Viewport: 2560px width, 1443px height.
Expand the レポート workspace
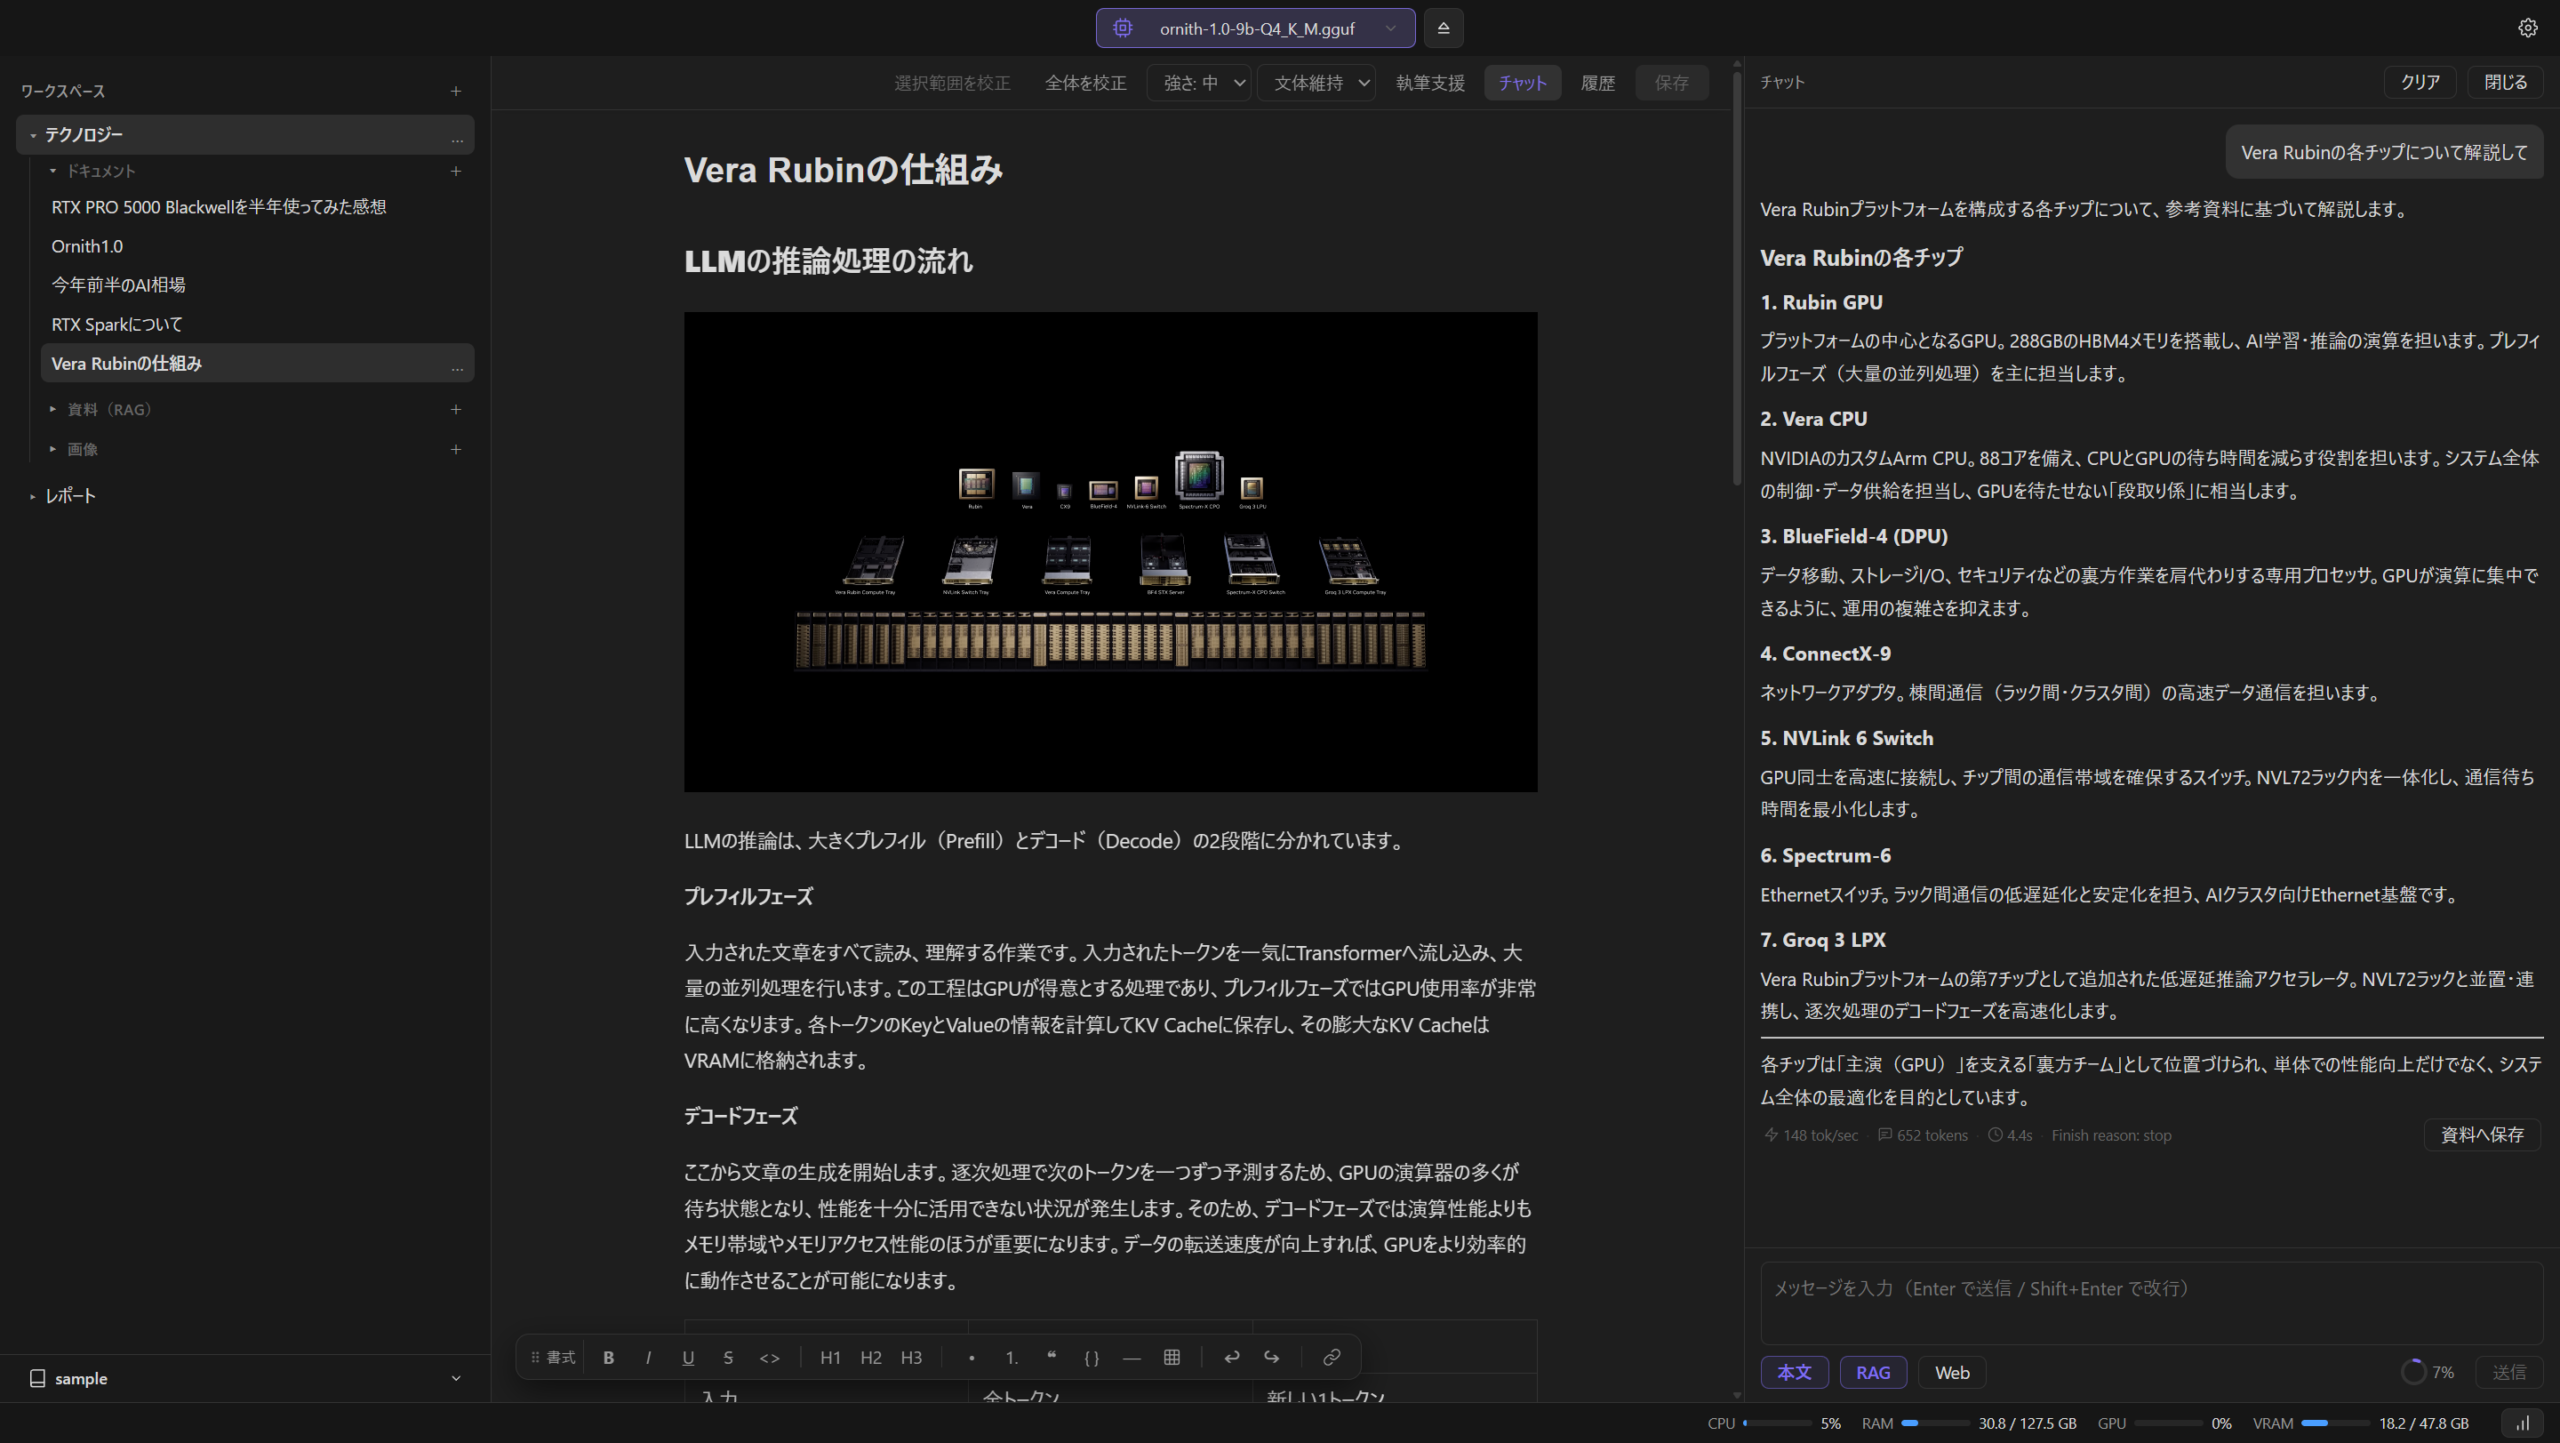[x=33, y=496]
